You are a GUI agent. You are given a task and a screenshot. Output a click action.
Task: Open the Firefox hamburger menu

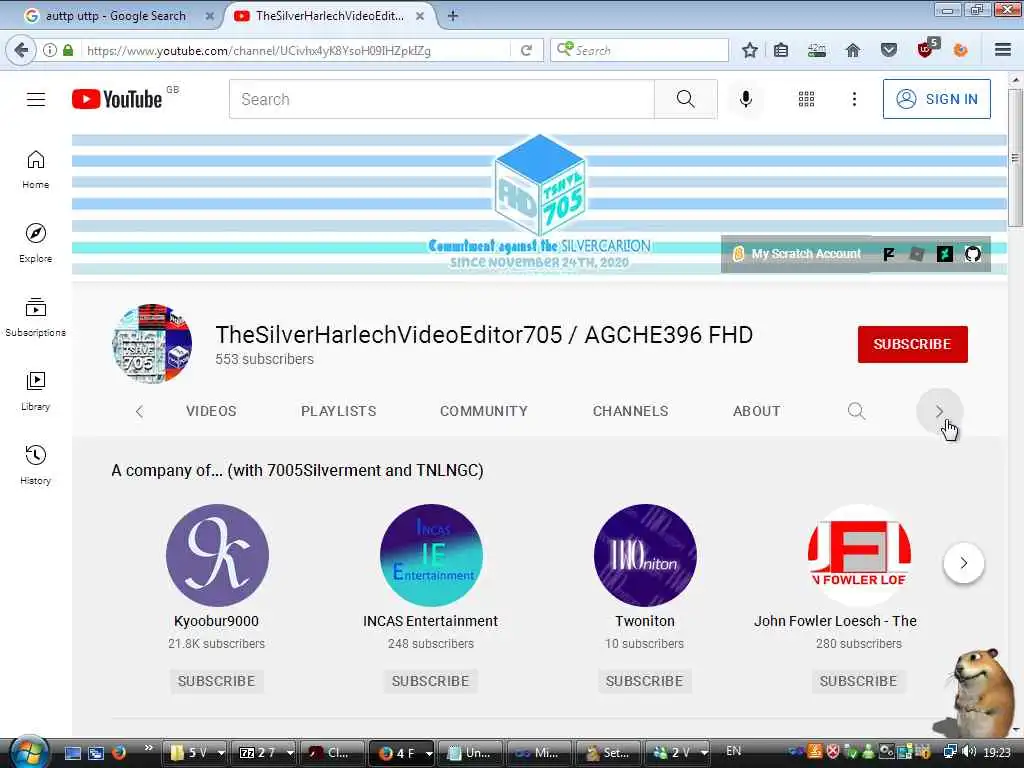1003,50
